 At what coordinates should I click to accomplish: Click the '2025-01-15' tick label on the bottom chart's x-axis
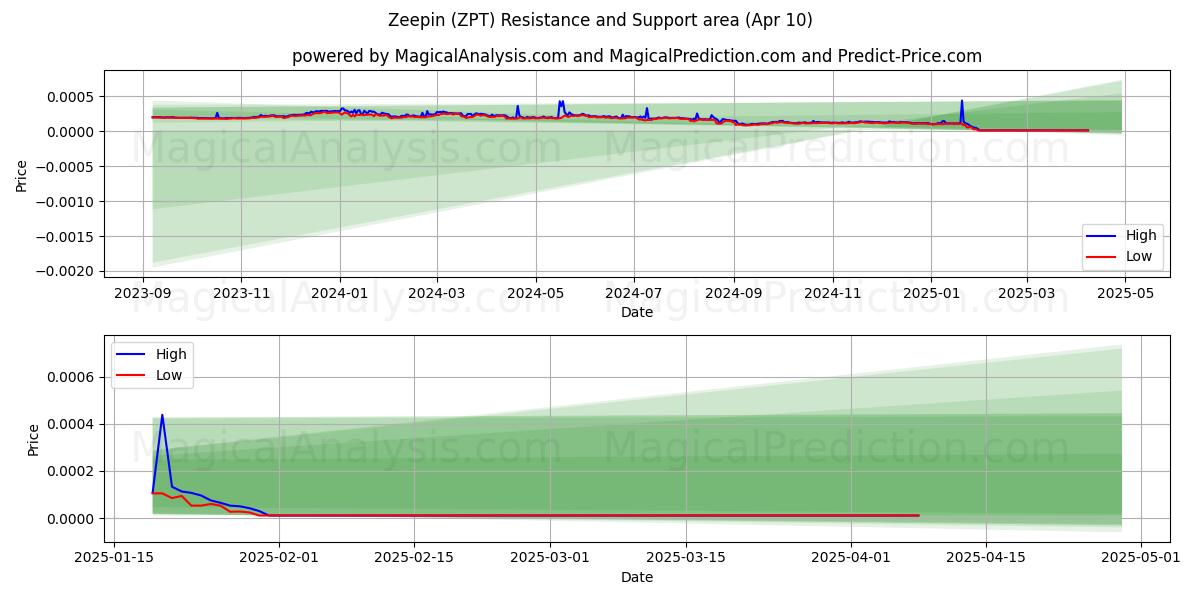(x=114, y=559)
